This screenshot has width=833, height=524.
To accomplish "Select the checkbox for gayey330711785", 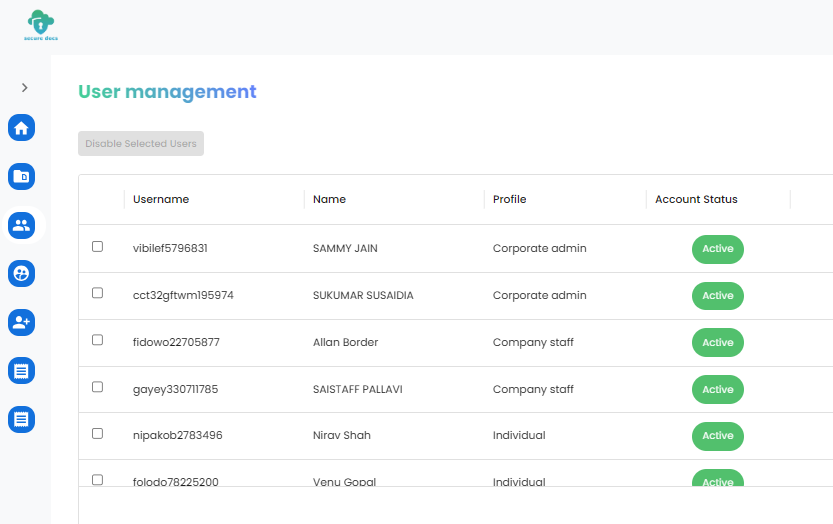I will pos(97,387).
